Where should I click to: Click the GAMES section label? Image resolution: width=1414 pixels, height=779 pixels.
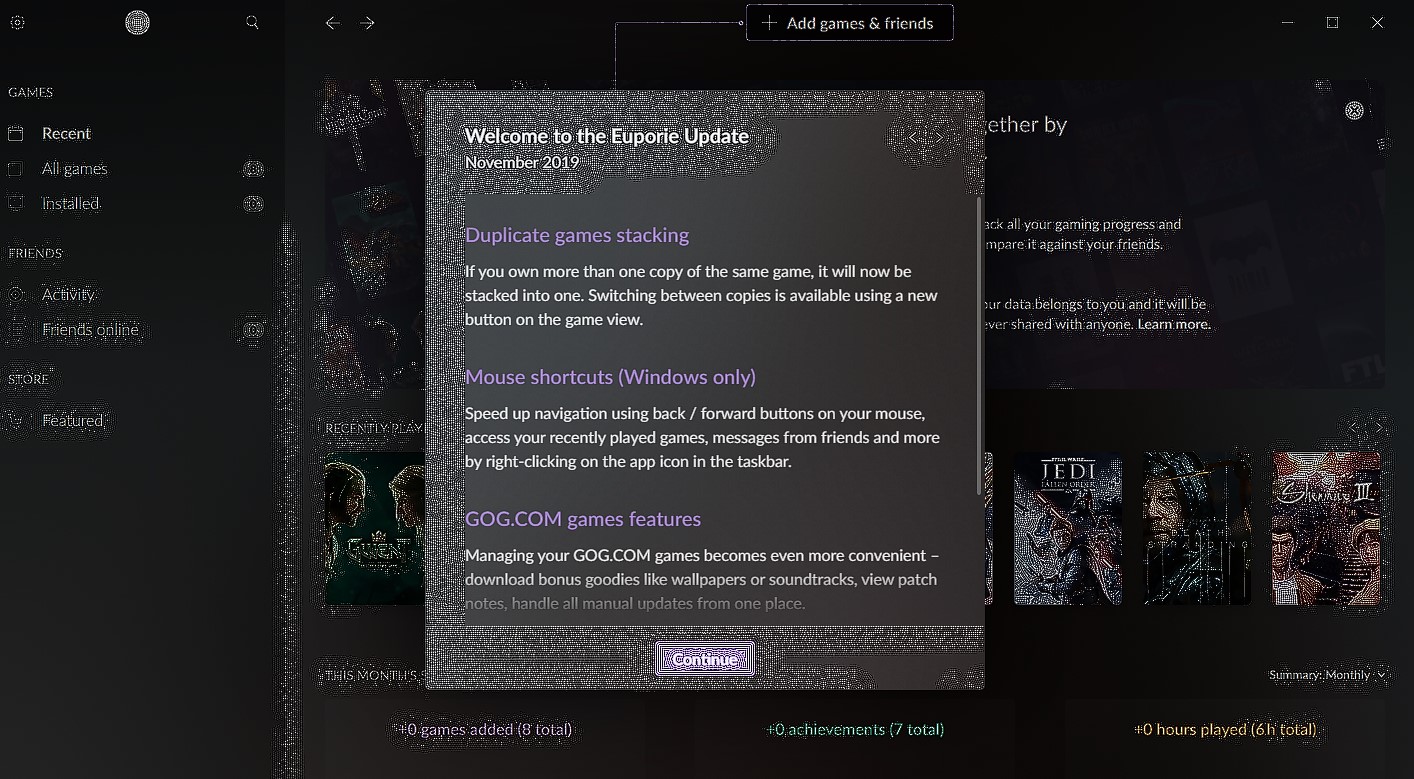(30, 92)
